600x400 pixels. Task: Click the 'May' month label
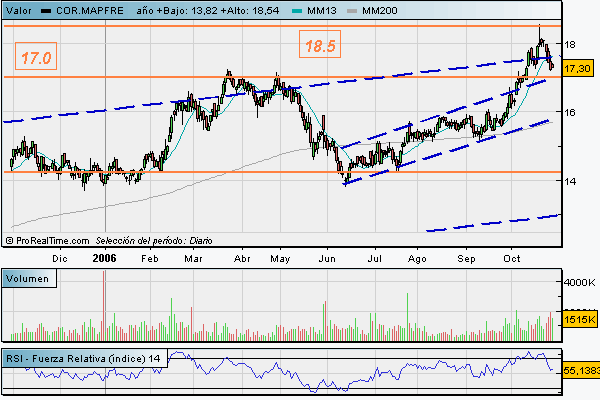280,259
